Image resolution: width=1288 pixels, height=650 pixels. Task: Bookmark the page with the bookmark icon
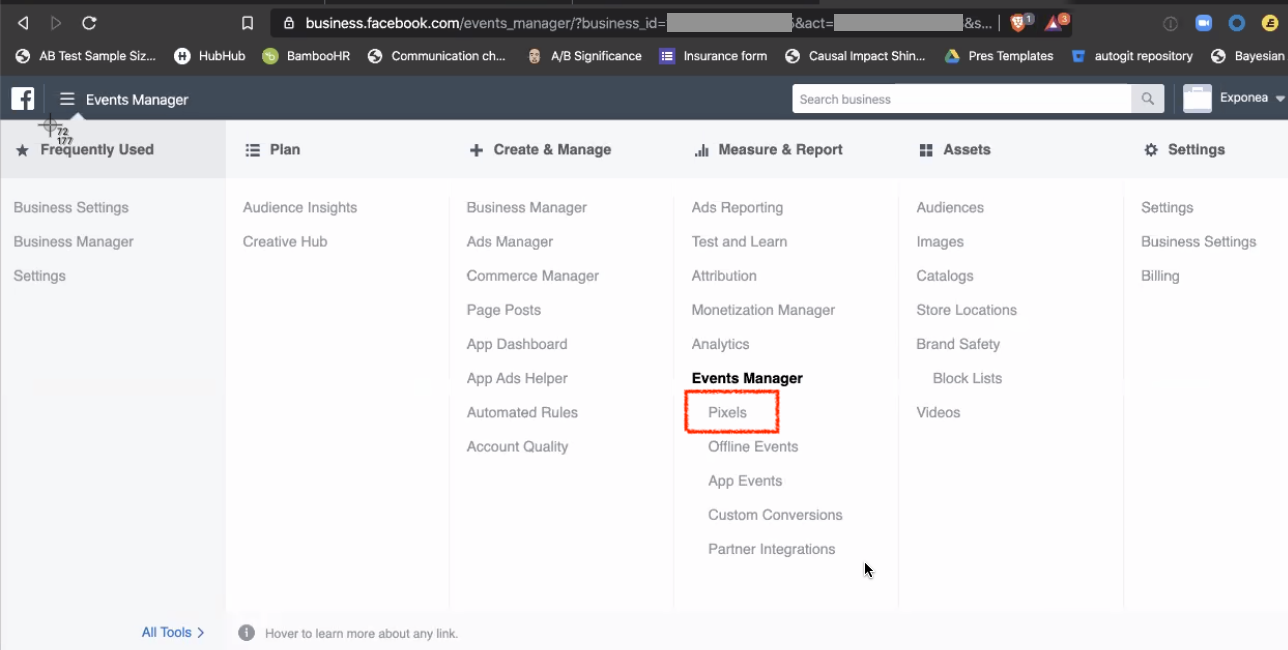click(x=248, y=23)
